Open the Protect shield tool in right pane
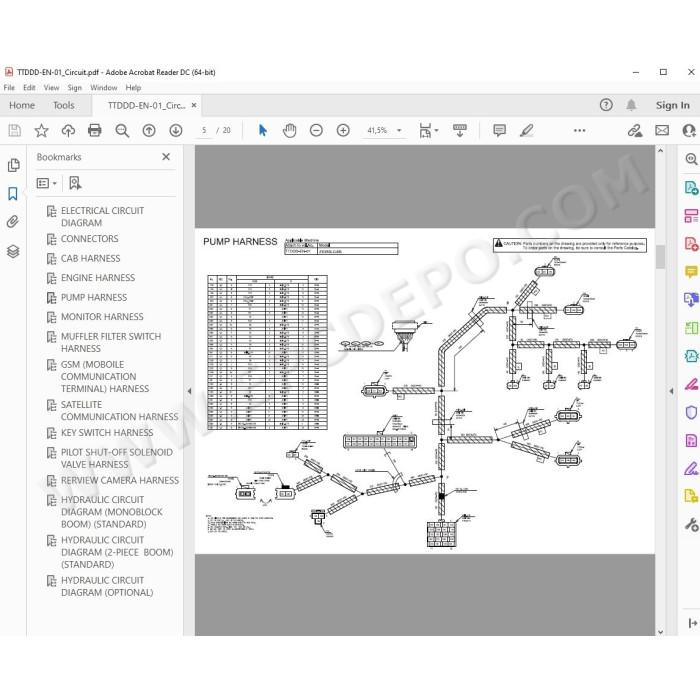Screen dimensions: 700x700 [x=691, y=412]
